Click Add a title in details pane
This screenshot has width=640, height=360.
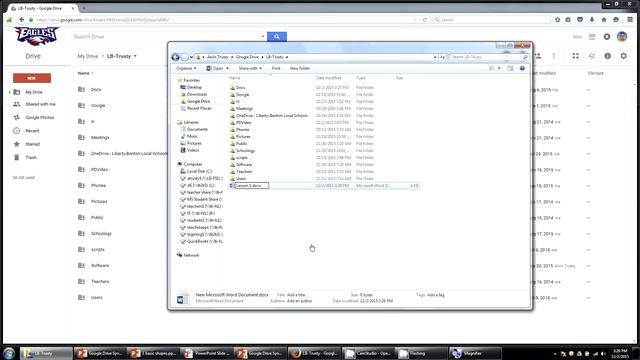[x=296, y=295]
